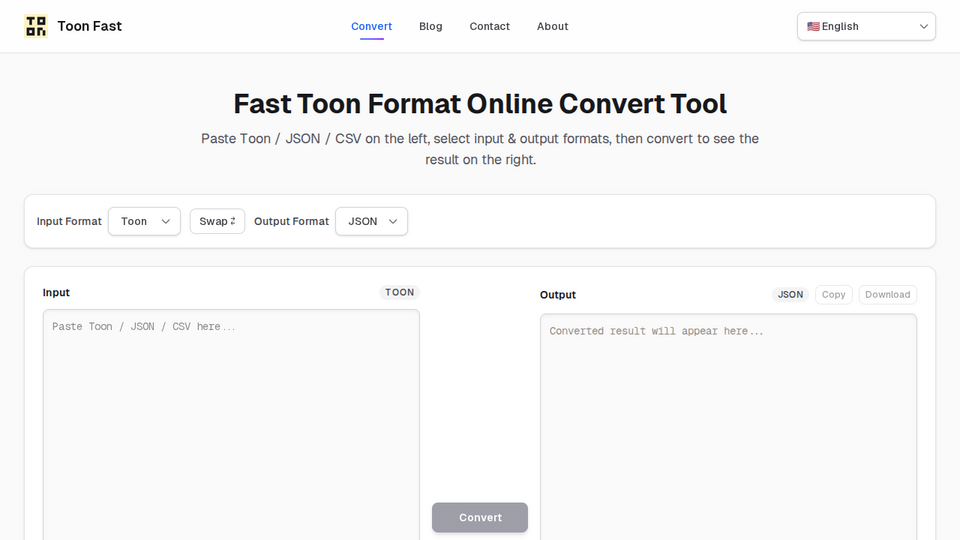Click the 'Output Format' label

coord(291,221)
